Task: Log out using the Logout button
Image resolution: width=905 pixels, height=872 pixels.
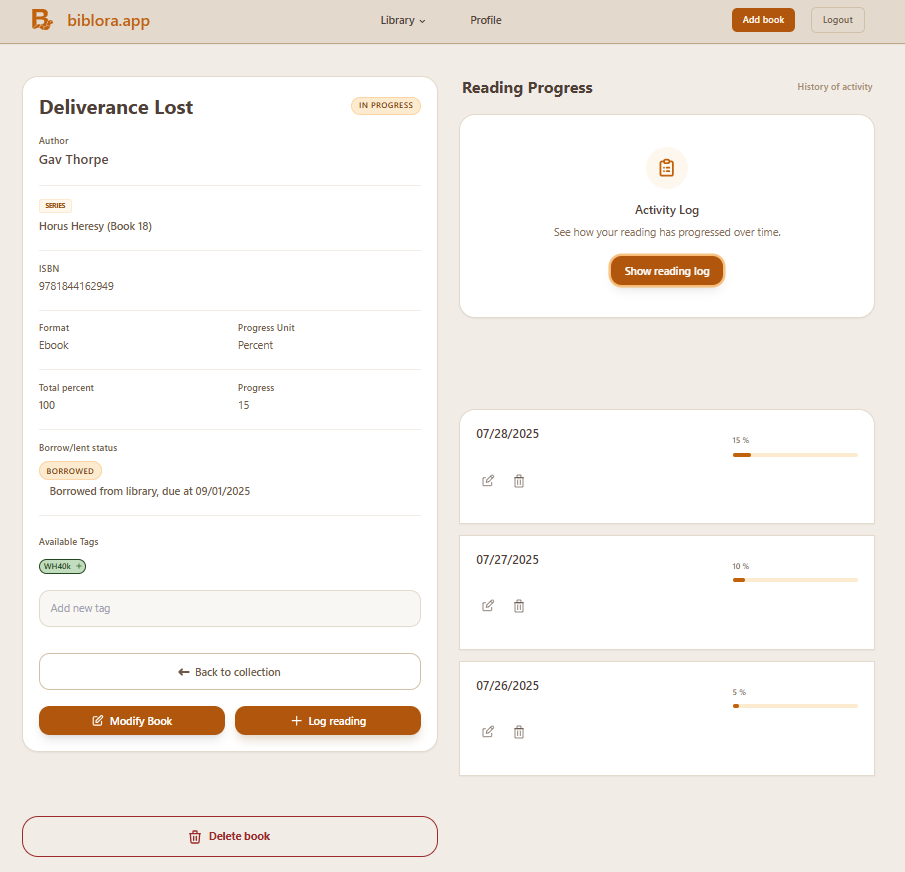Action: [837, 20]
